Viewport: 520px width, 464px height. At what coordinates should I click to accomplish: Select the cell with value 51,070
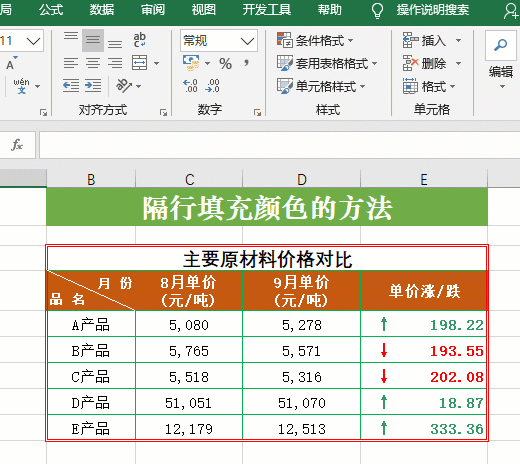tap(302, 402)
